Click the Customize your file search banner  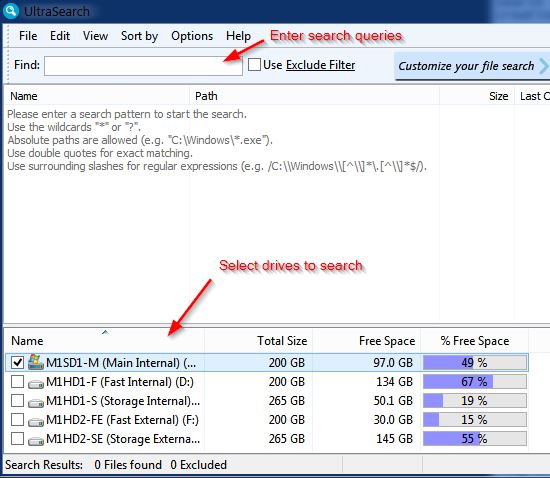tap(472, 66)
